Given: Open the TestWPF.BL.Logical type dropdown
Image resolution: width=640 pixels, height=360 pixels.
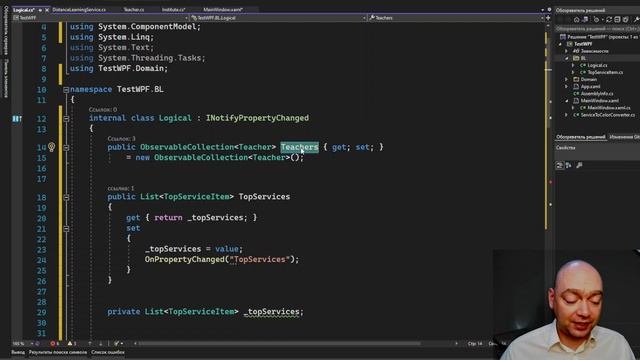Looking at the screenshot, I should (364, 18).
